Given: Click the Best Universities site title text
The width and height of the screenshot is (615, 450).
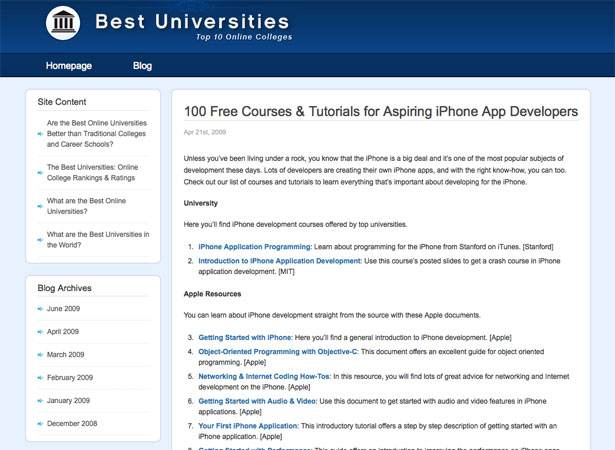Looking at the screenshot, I should 192,21.
